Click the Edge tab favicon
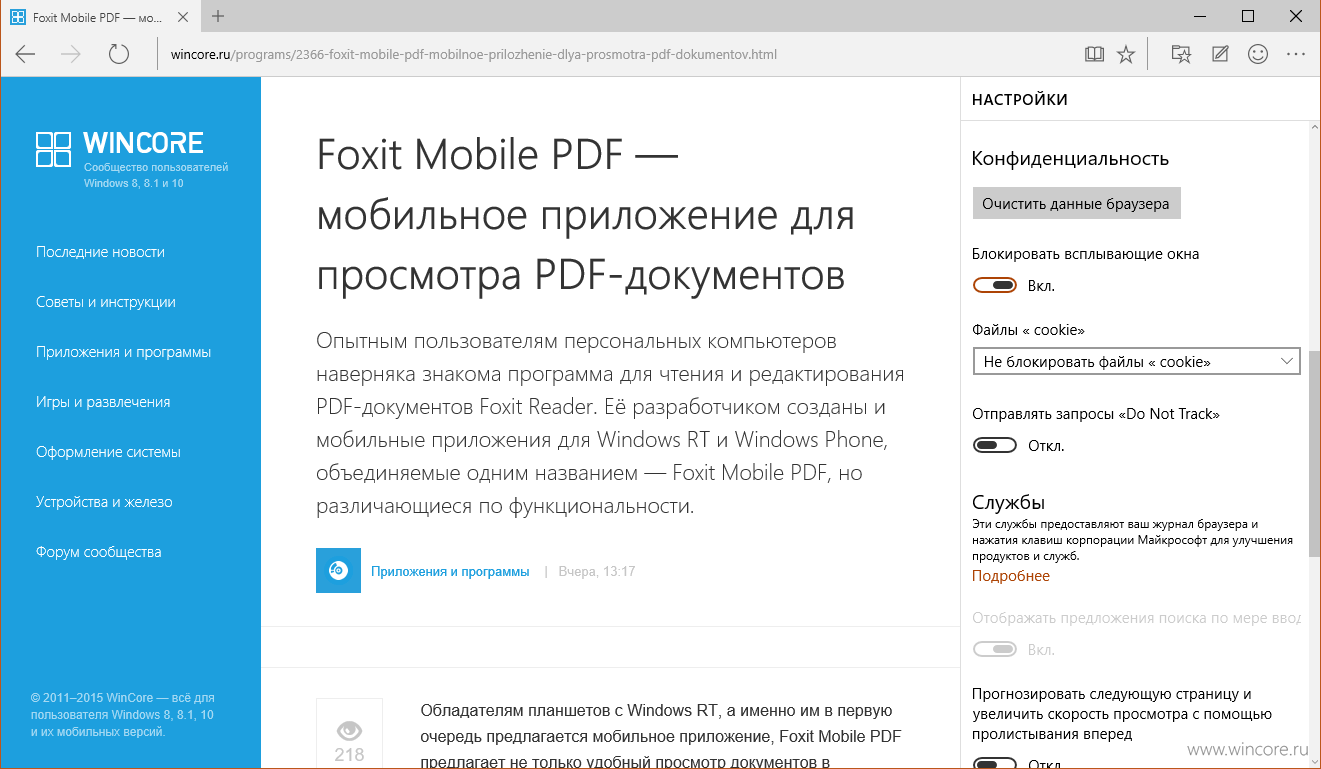 [17, 17]
